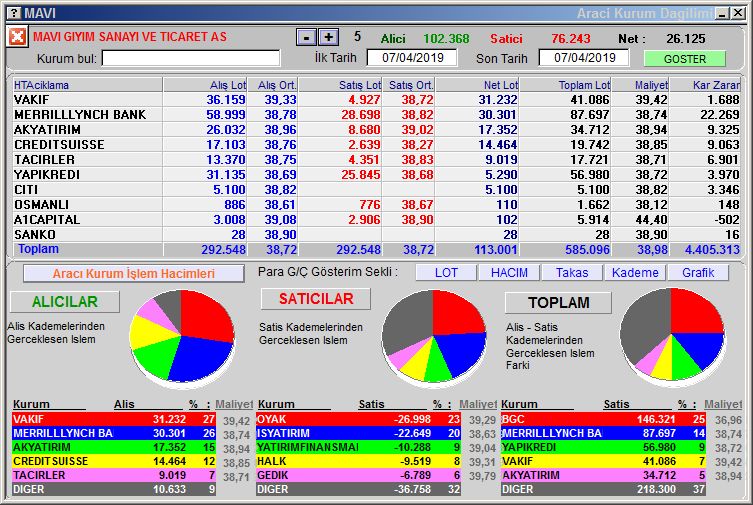Click the yellow VAKIF row in the totals list
Image resolution: width=753 pixels, height=505 pixels.
(604, 461)
